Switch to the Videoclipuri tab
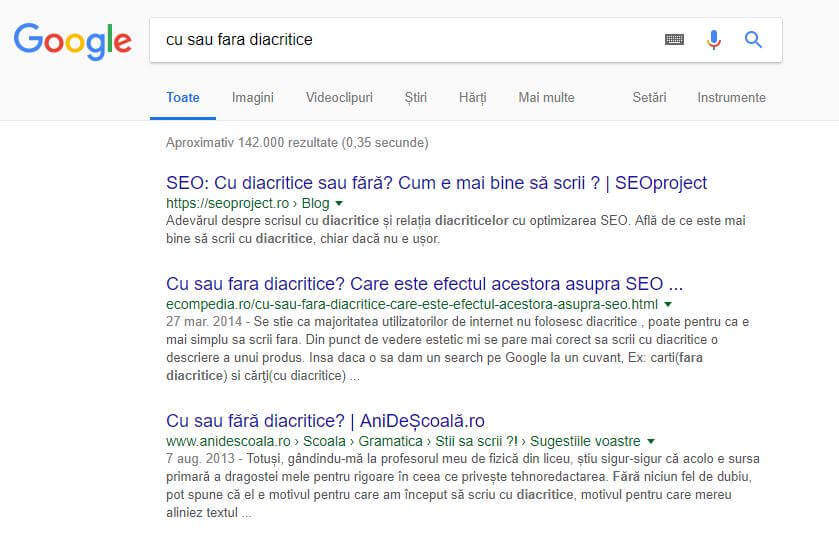 pyautogui.click(x=339, y=97)
